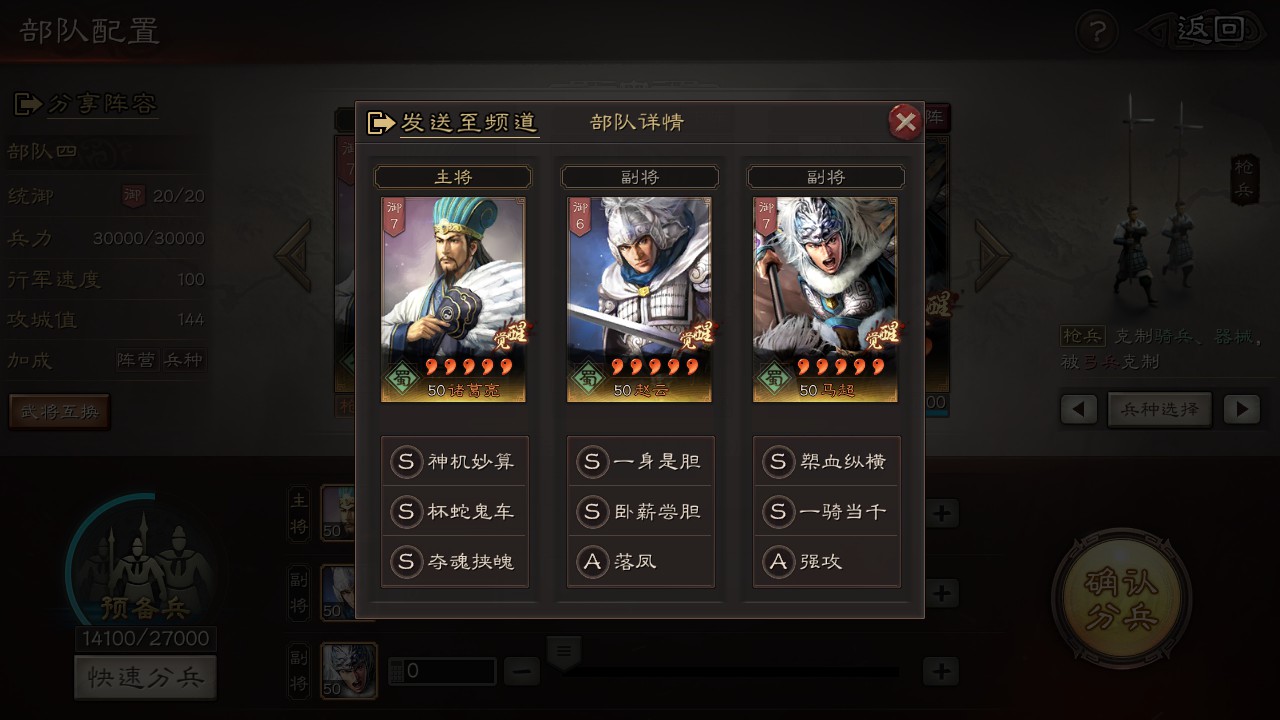Select the 赵云 general card
1280x720 pixels.
click(640, 299)
